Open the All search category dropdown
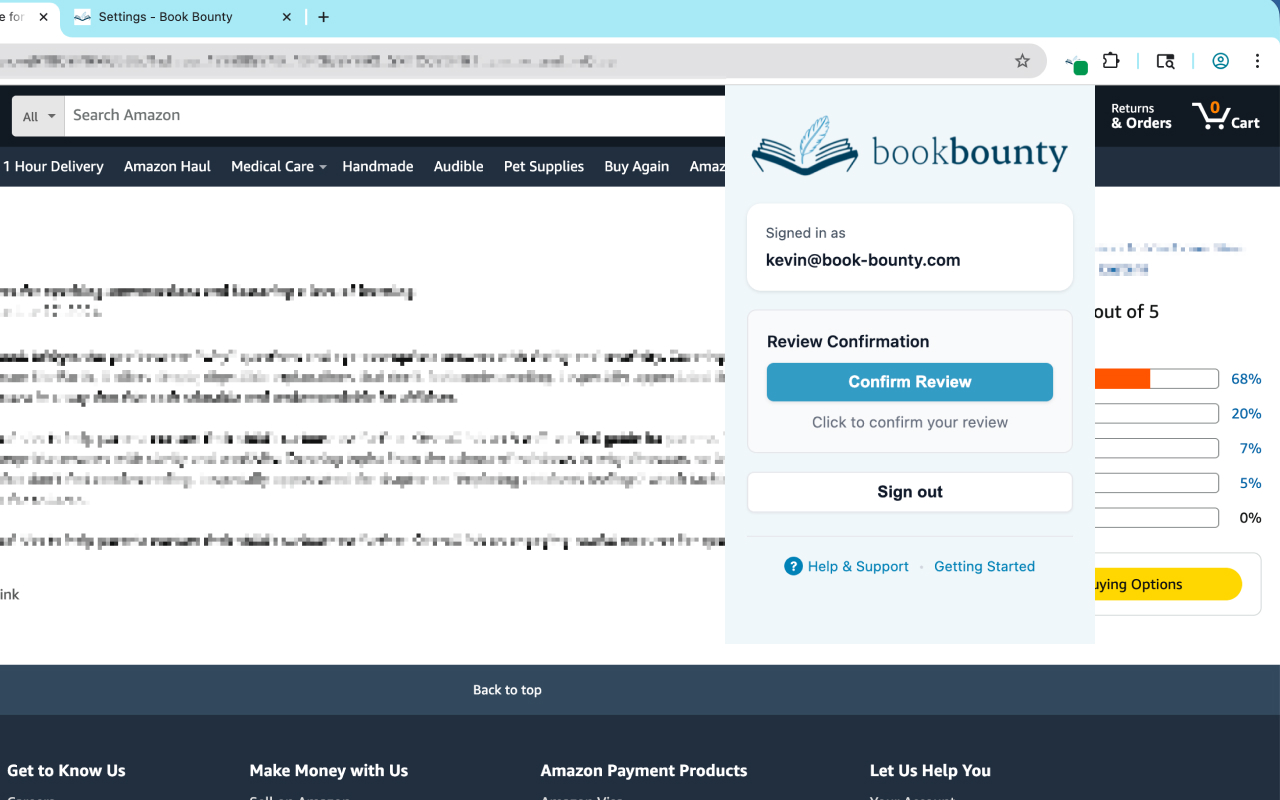 coord(37,116)
